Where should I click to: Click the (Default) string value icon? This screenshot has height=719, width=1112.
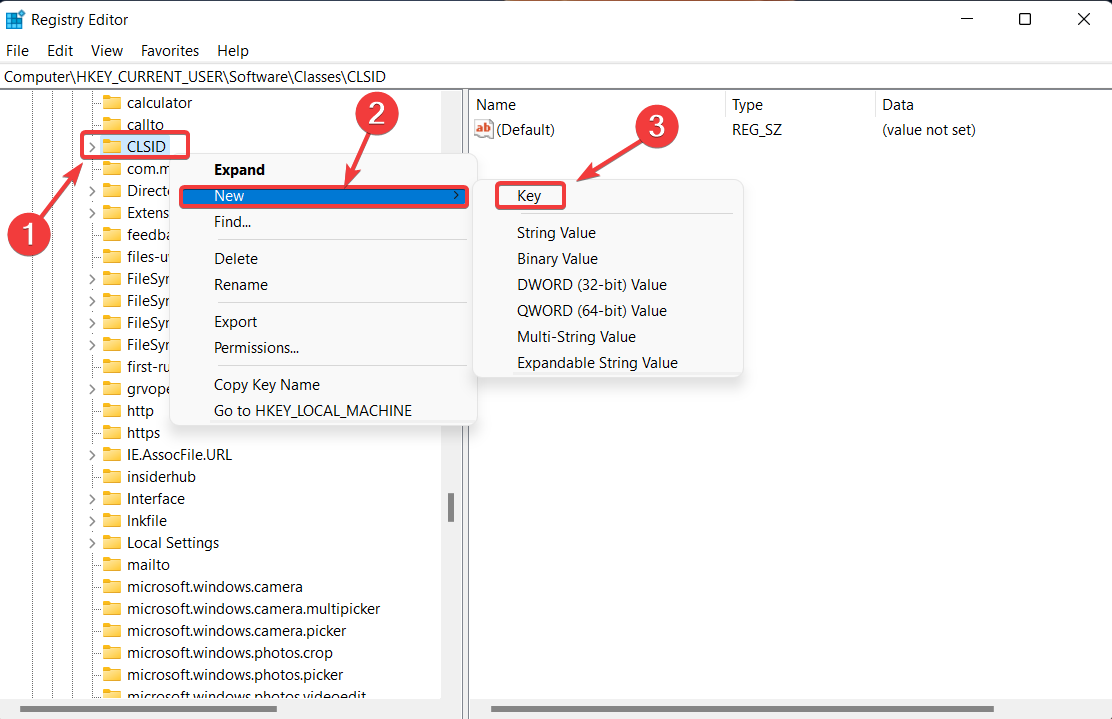pos(484,130)
